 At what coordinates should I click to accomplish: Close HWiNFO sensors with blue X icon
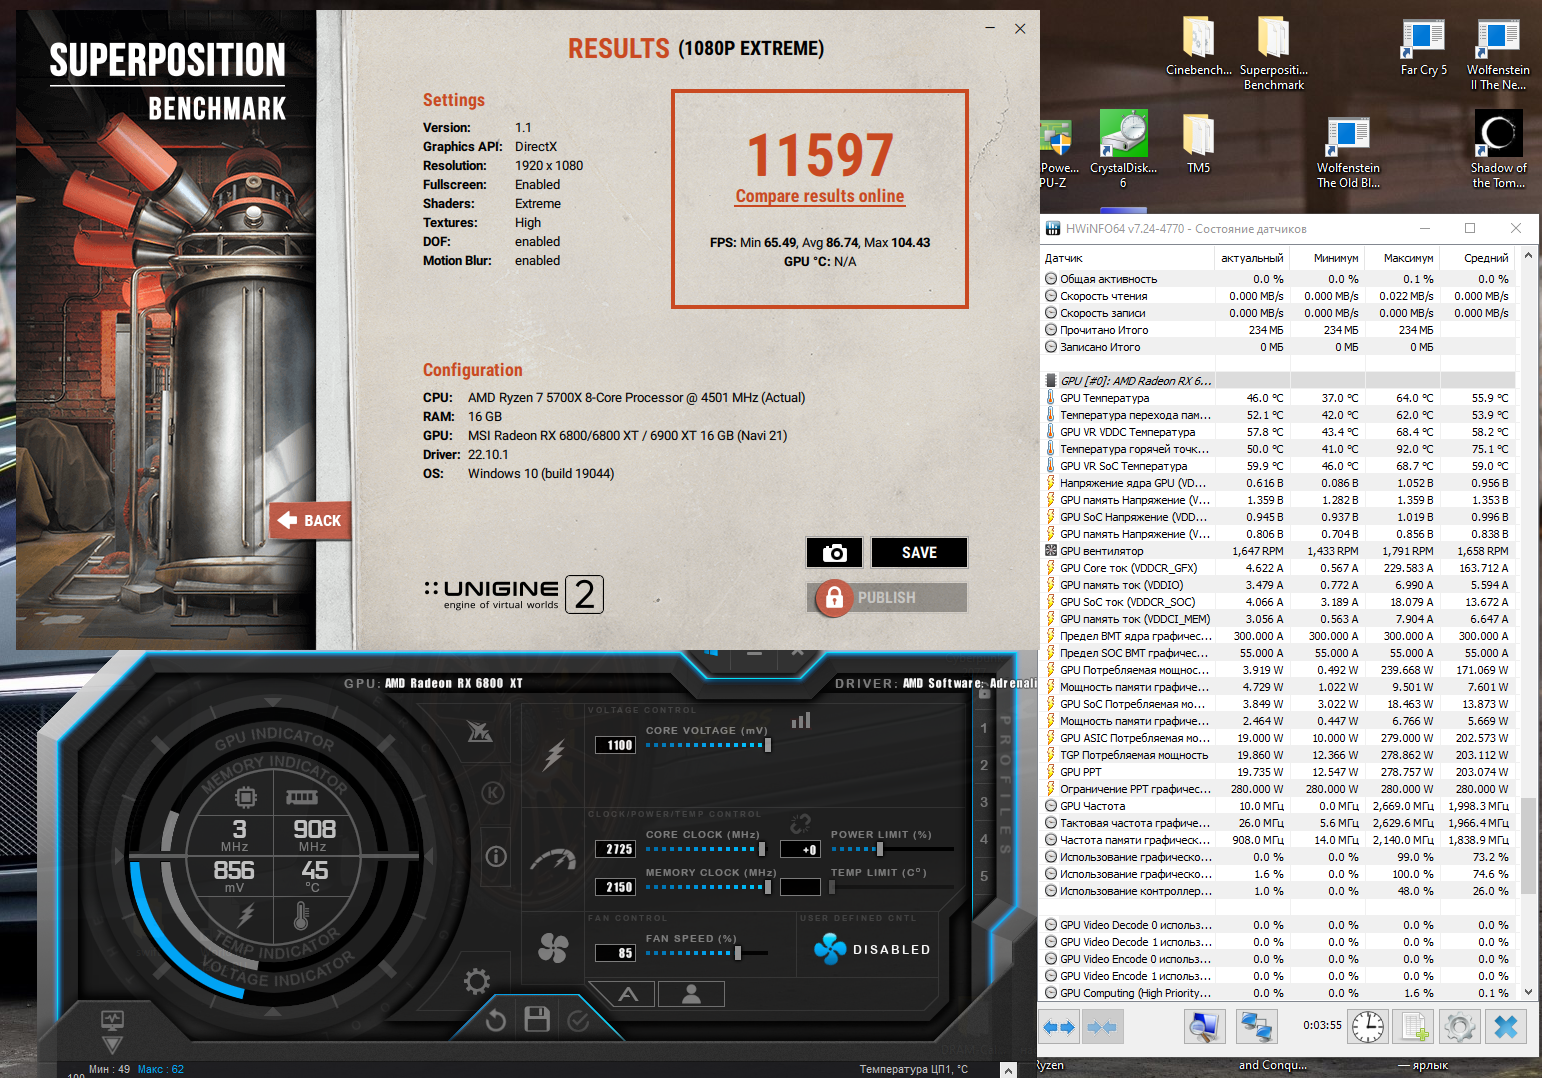1506,1027
